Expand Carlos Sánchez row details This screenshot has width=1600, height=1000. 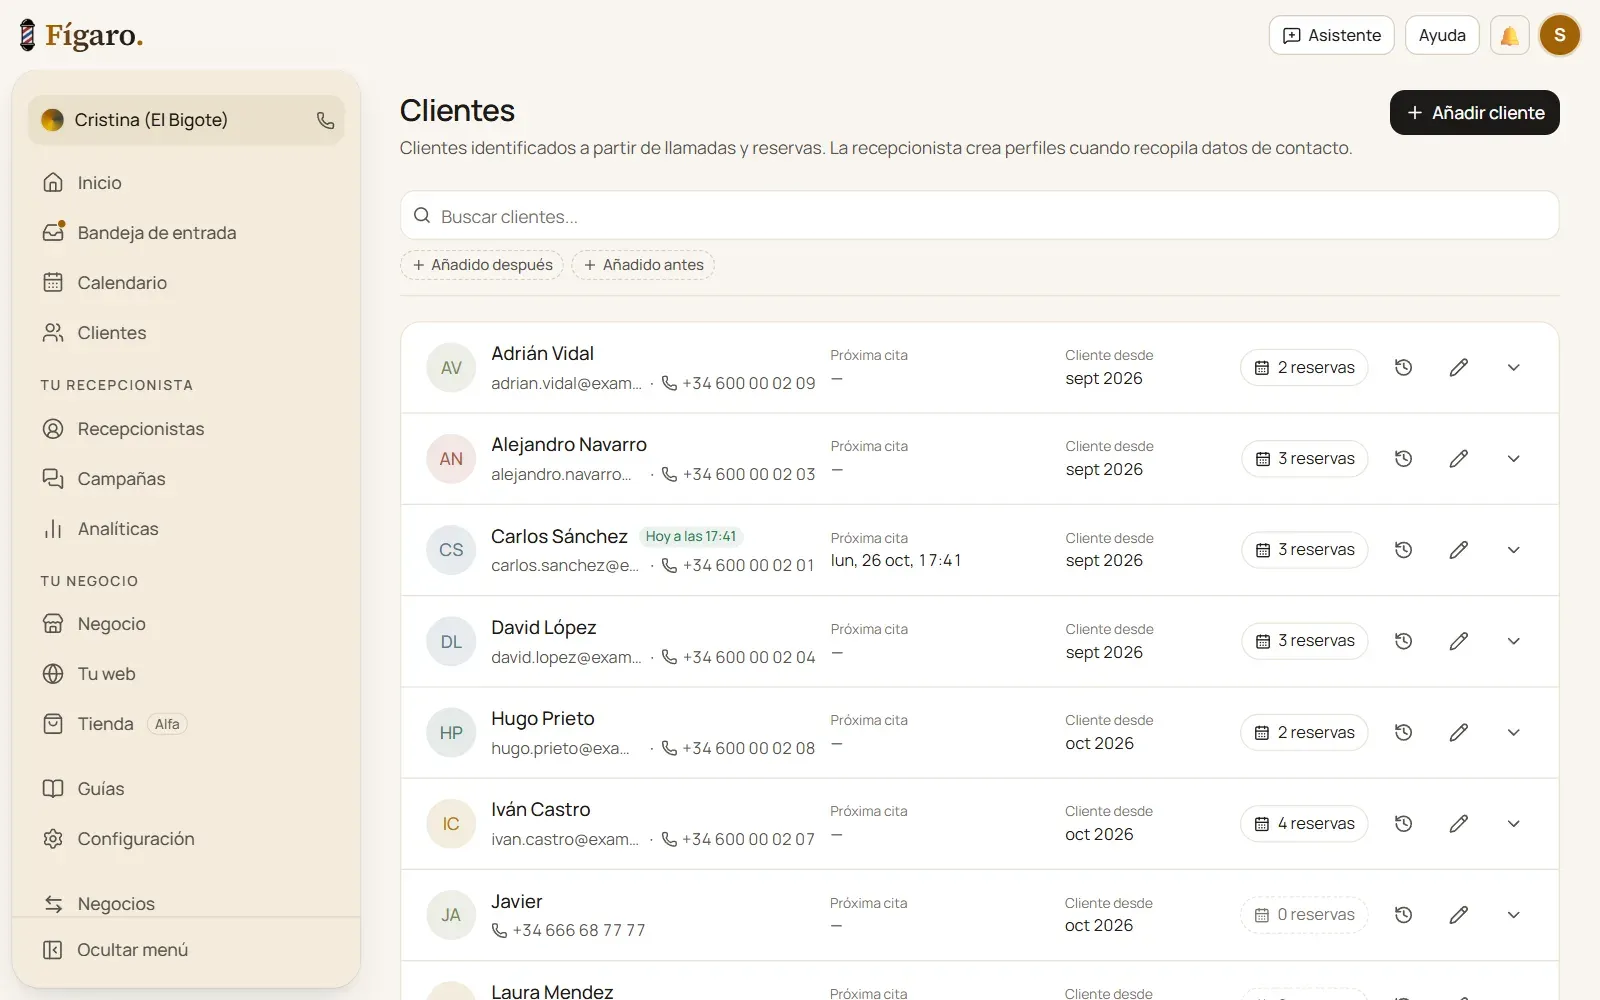tap(1514, 549)
